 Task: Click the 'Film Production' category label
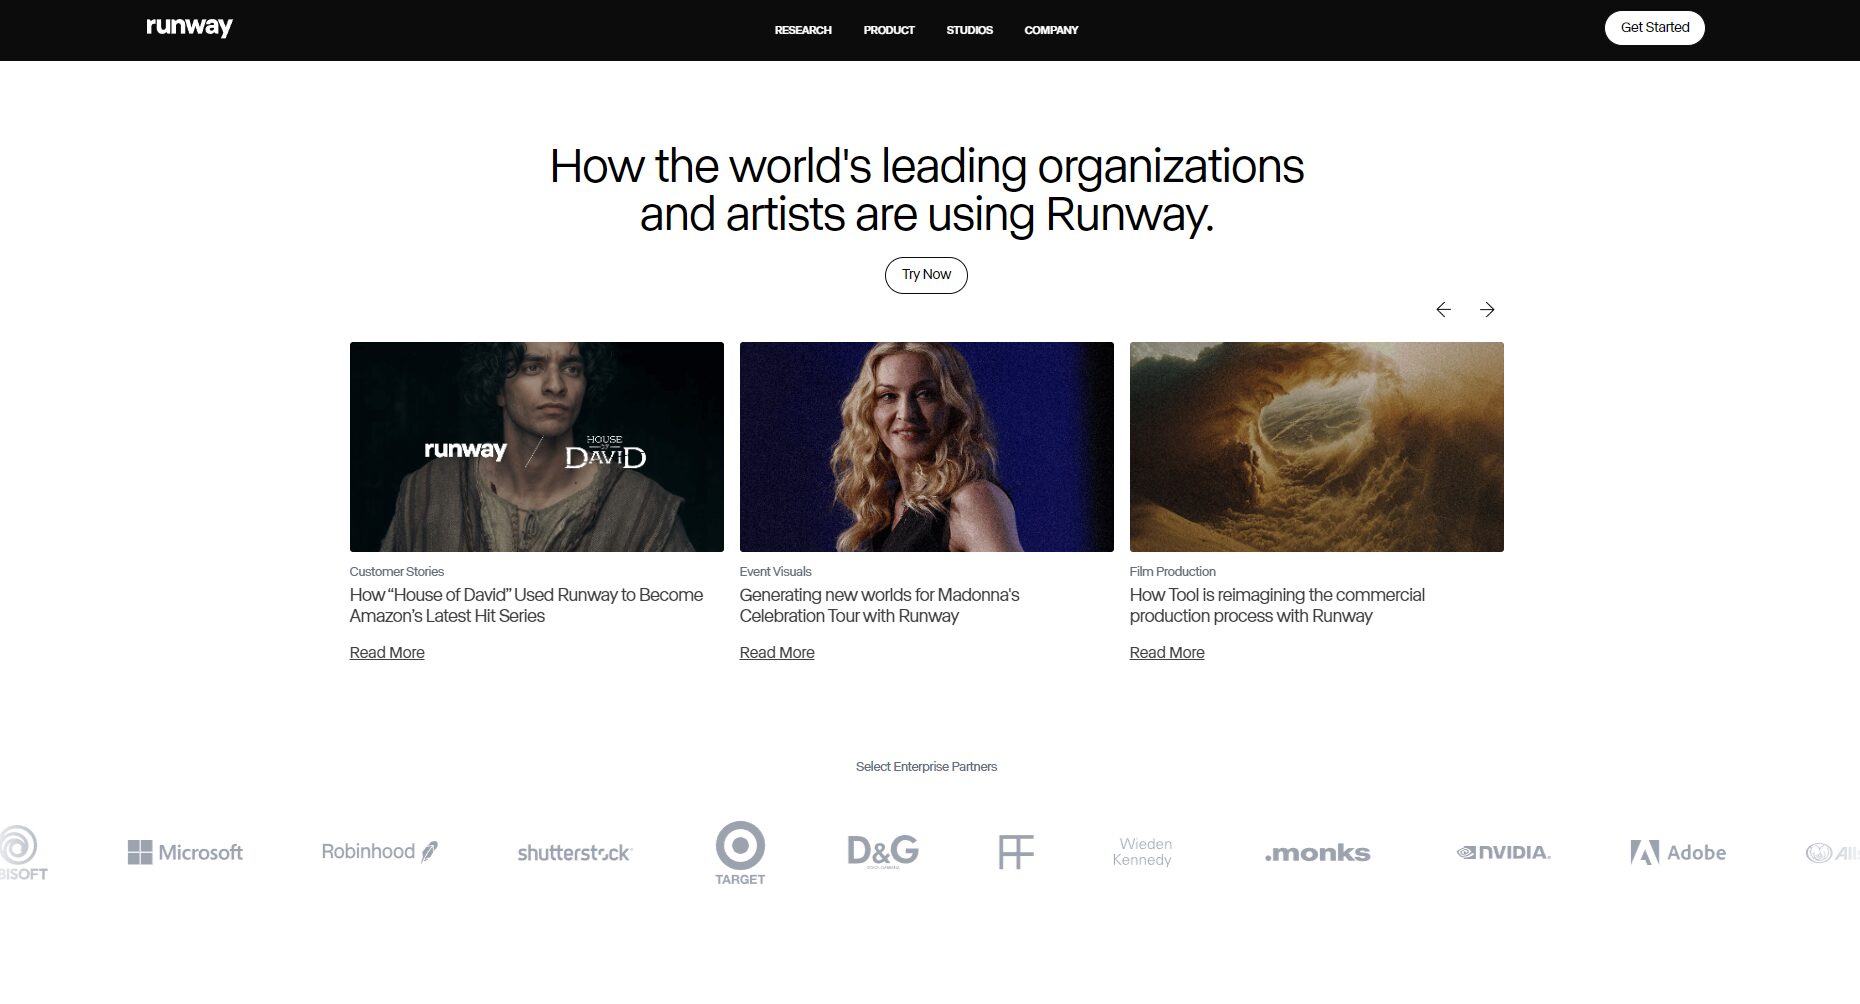tap(1172, 572)
